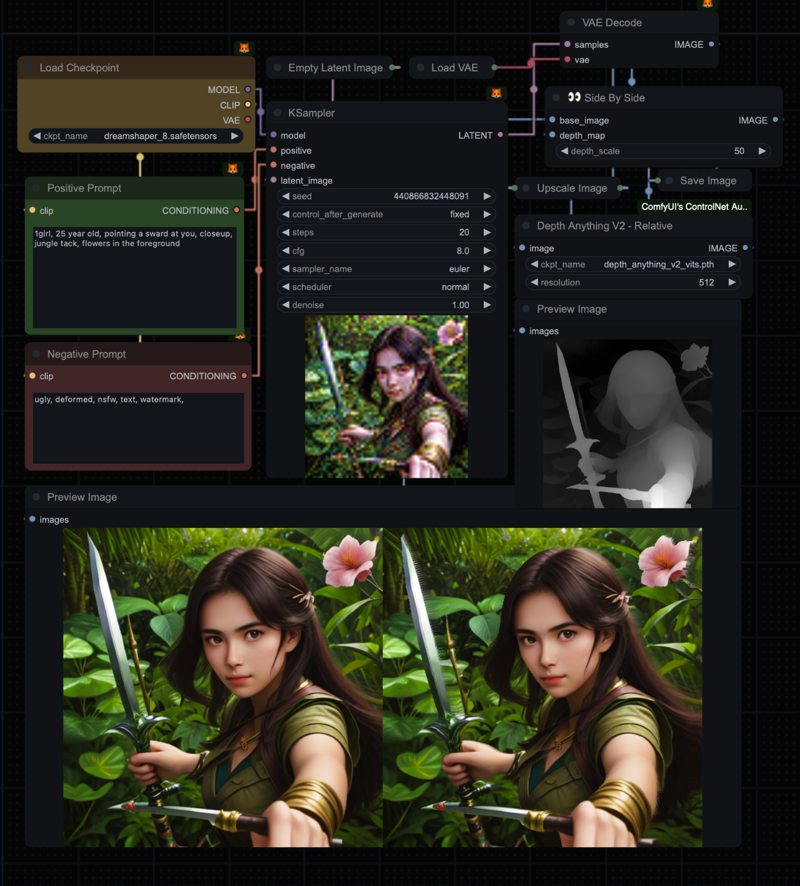Open ckpt_name dreamshaper_8.safetensors selector
The width and height of the screenshot is (800, 886).
tap(136, 136)
